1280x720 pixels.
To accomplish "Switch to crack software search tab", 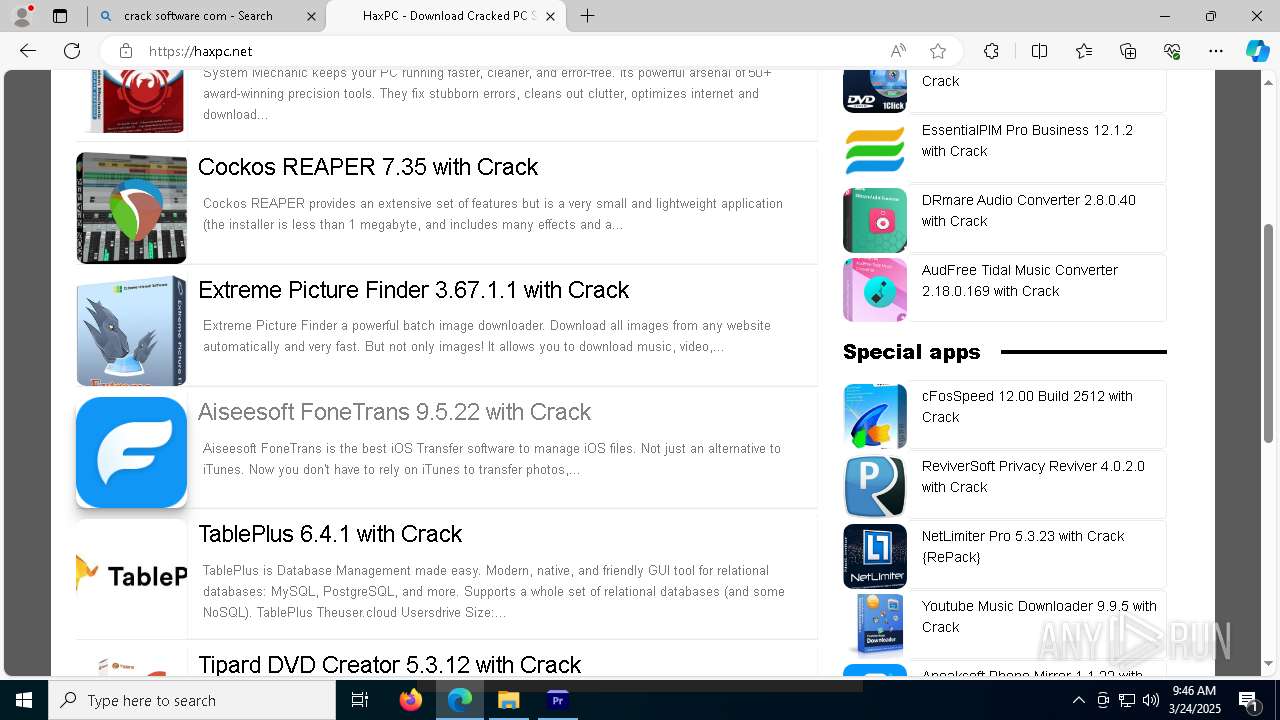I will click(x=207, y=16).
